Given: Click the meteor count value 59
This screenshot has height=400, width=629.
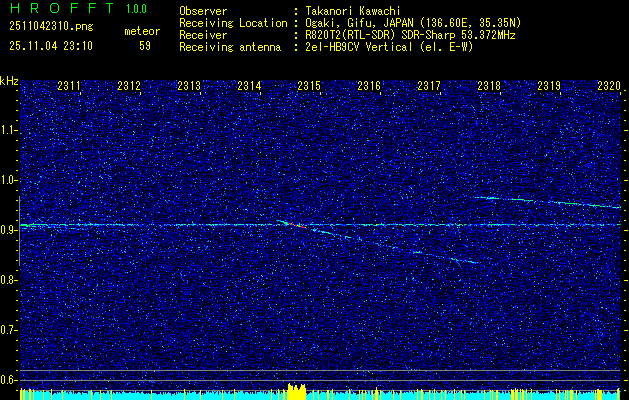Looking at the screenshot, I should coord(145,45).
